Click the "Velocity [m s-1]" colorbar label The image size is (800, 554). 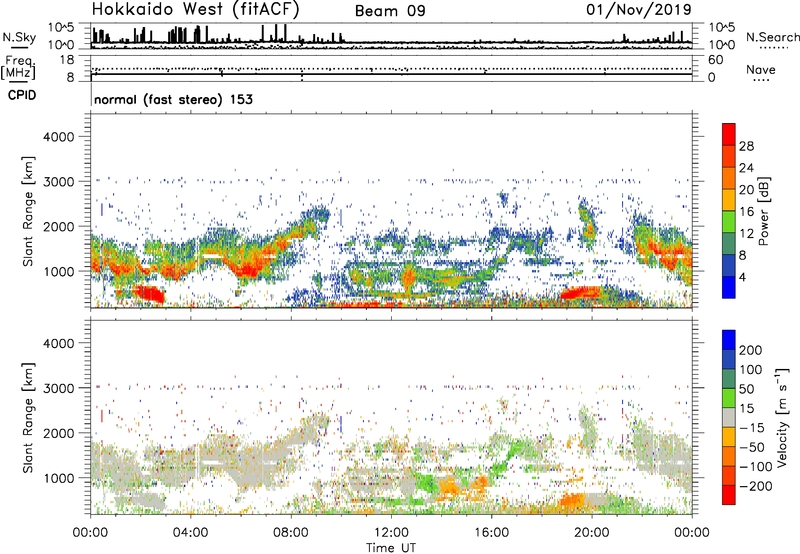(781, 417)
